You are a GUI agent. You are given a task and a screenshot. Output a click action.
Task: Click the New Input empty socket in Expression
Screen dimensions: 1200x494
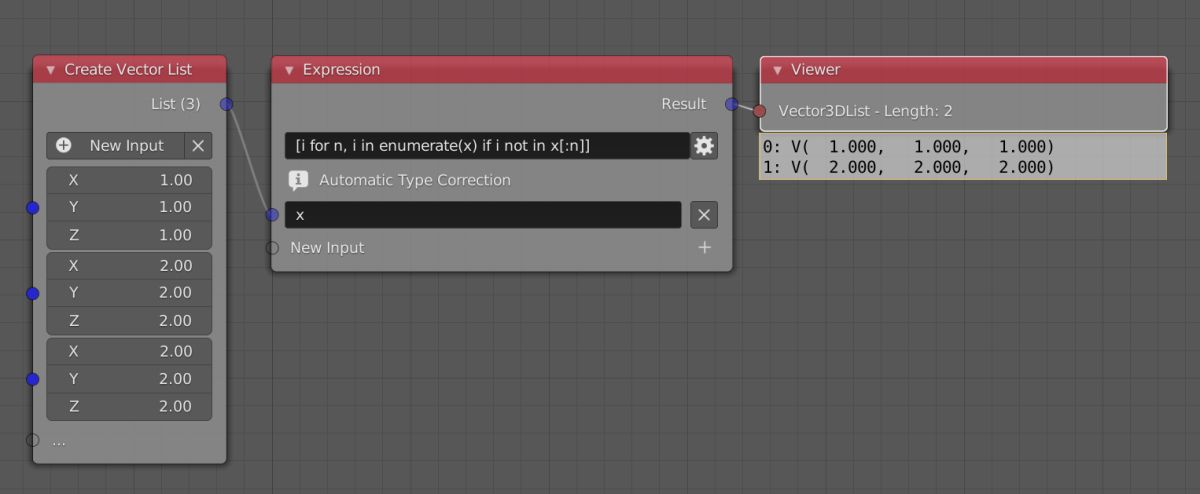pyautogui.click(x=272, y=247)
